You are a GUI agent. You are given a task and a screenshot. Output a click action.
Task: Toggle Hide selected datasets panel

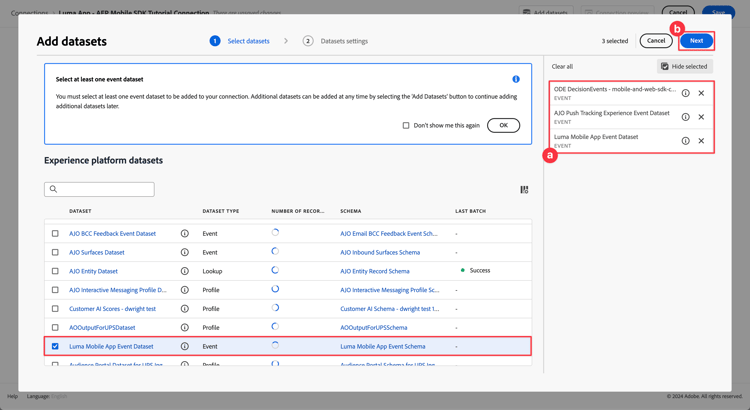[x=684, y=66]
